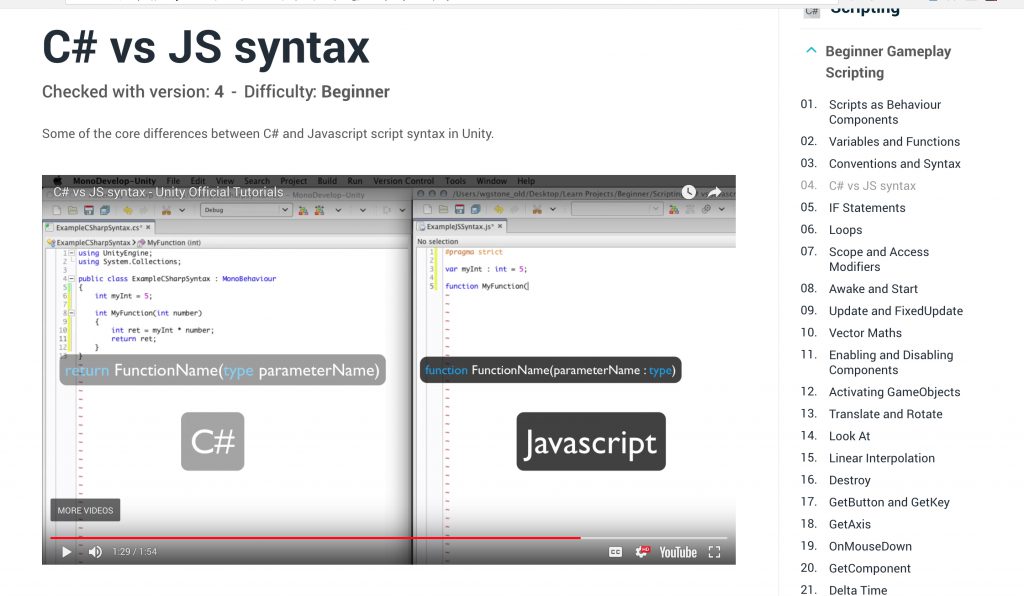Click the description 'Some of the core differences' text
The image size is (1024, 596).
[268, 134]
